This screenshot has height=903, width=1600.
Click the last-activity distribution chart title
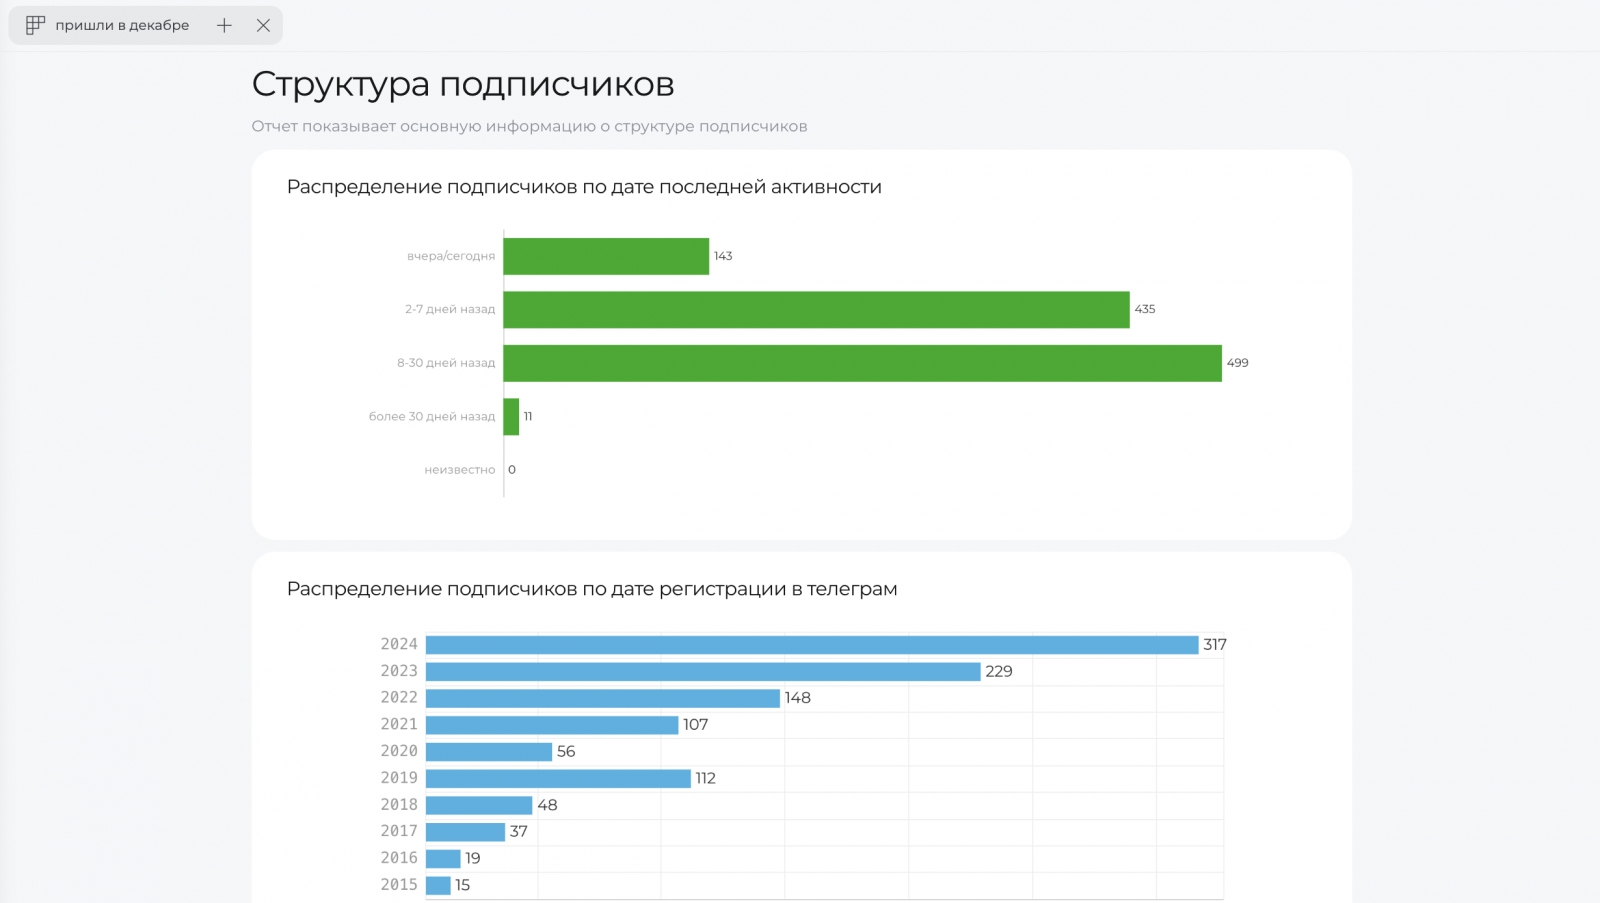pyautogui.click(x=584, y=187)
